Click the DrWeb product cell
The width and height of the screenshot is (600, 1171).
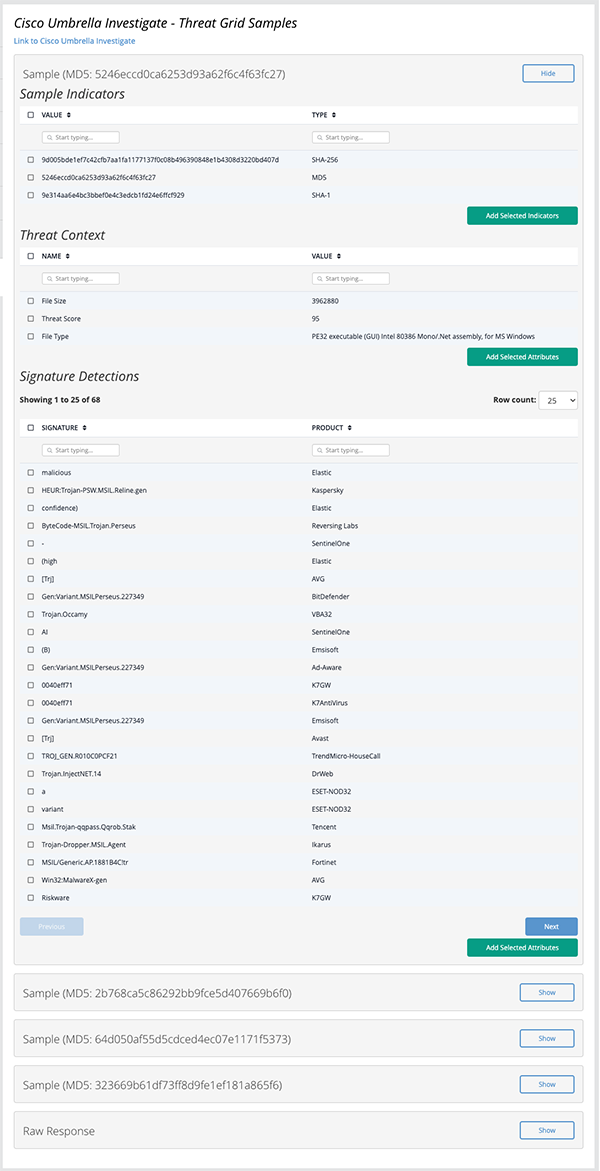[x=323, y=774]
